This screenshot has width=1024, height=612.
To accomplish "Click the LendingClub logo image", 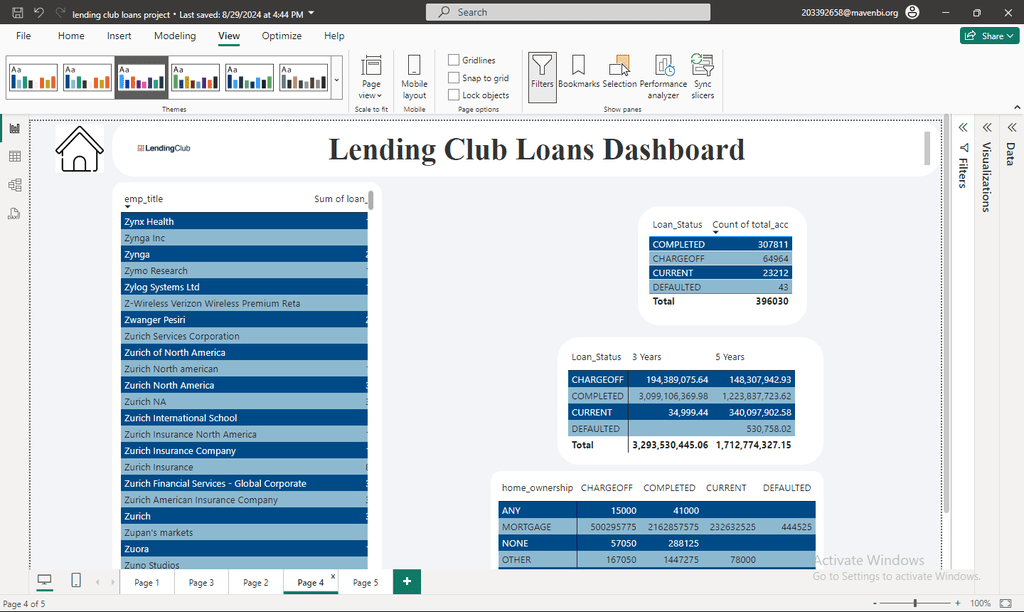I will pos(164,148).
